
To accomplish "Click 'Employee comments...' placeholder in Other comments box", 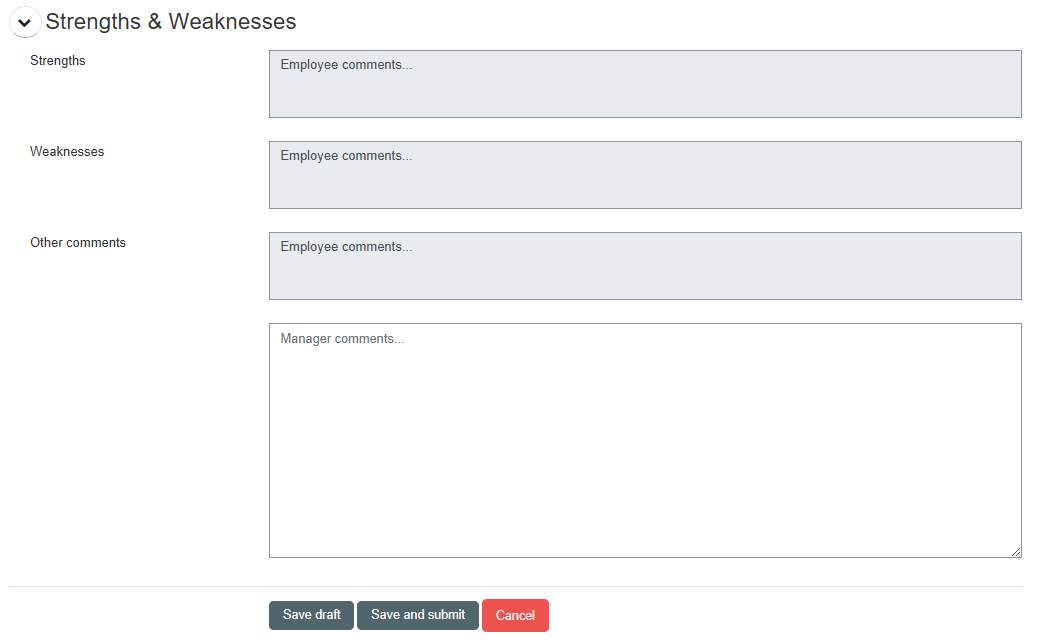I will pos(346,247).
